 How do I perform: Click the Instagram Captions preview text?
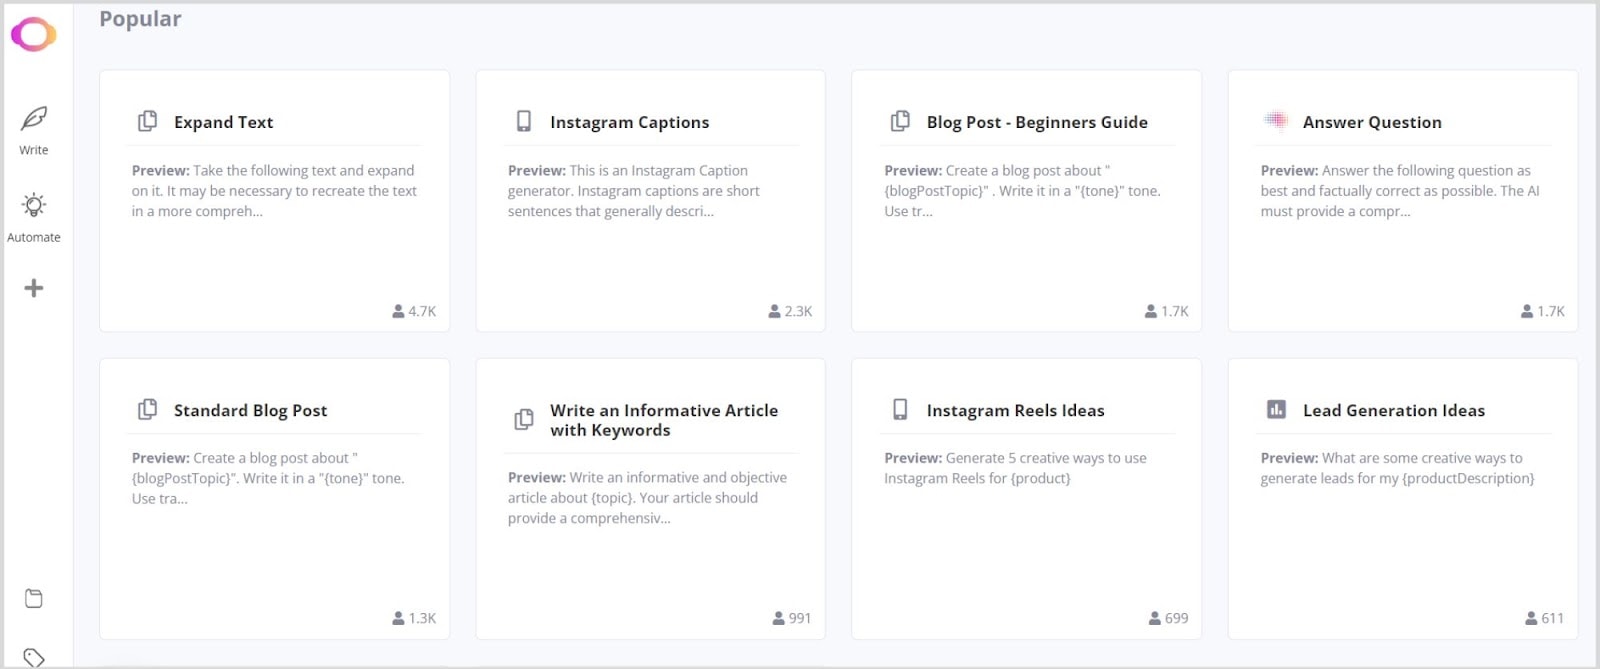click(x=633, y=191)
